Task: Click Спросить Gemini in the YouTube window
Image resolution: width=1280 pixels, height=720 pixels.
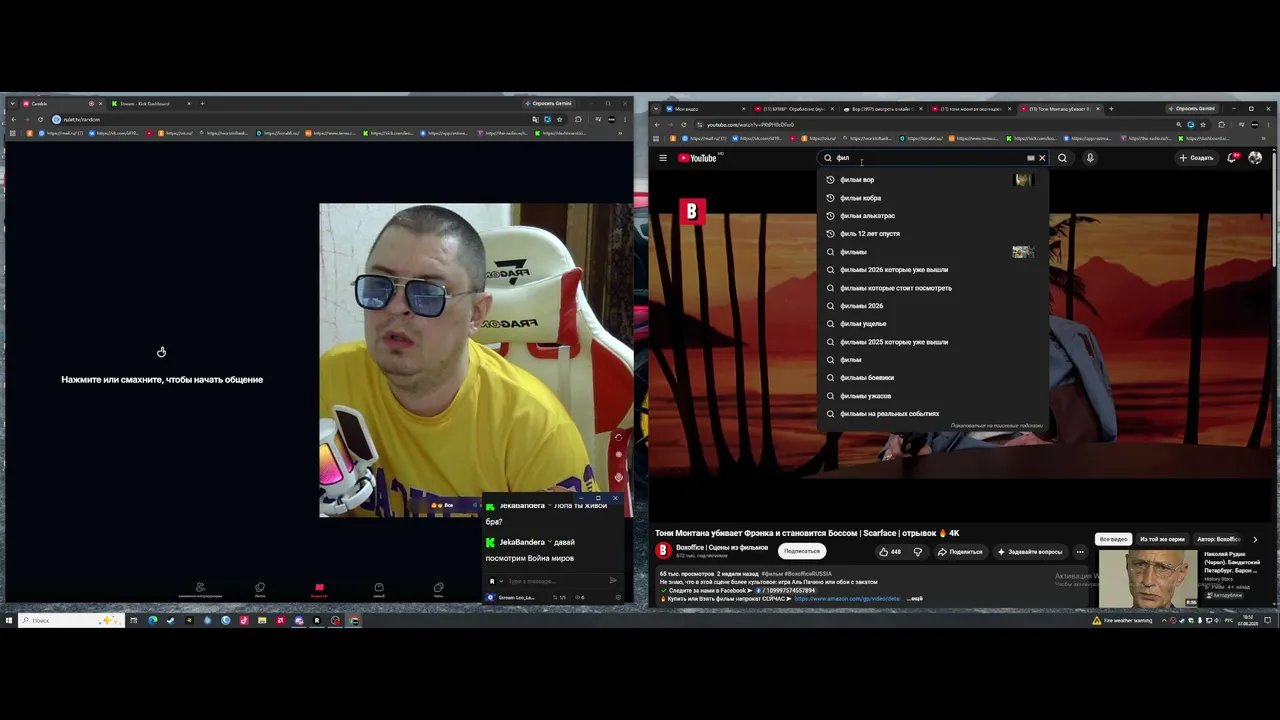Action: coord(1193,108)
